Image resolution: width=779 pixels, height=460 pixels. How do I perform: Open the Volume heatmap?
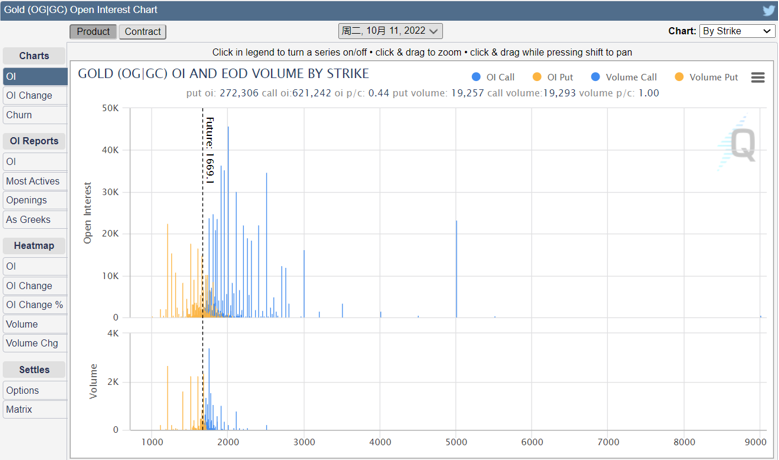tap(35, 324)
